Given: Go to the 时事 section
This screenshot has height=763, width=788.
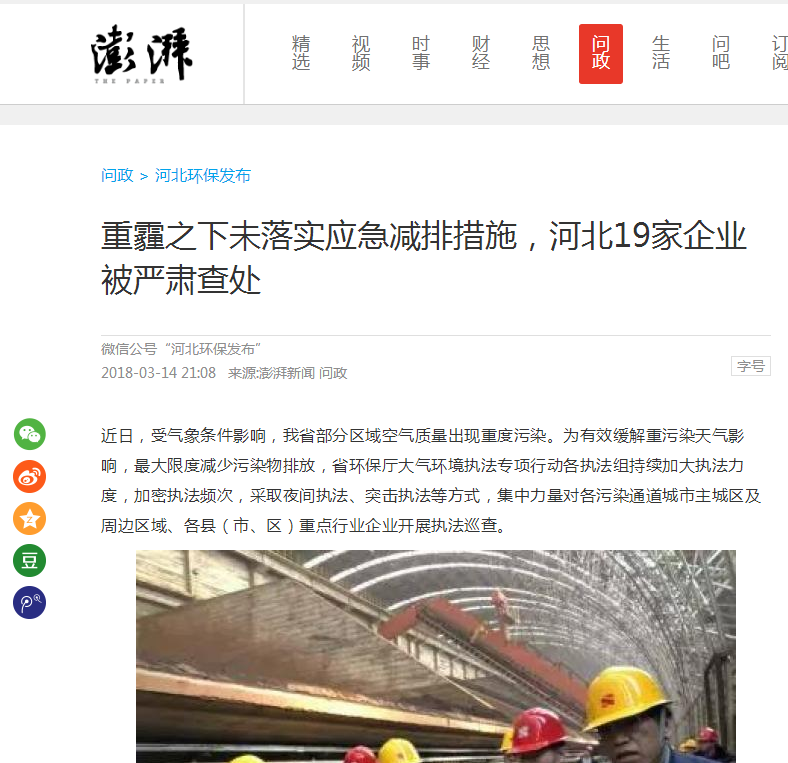Looking at the screenshot, I should pyautogui.click(x=421, y=53).
